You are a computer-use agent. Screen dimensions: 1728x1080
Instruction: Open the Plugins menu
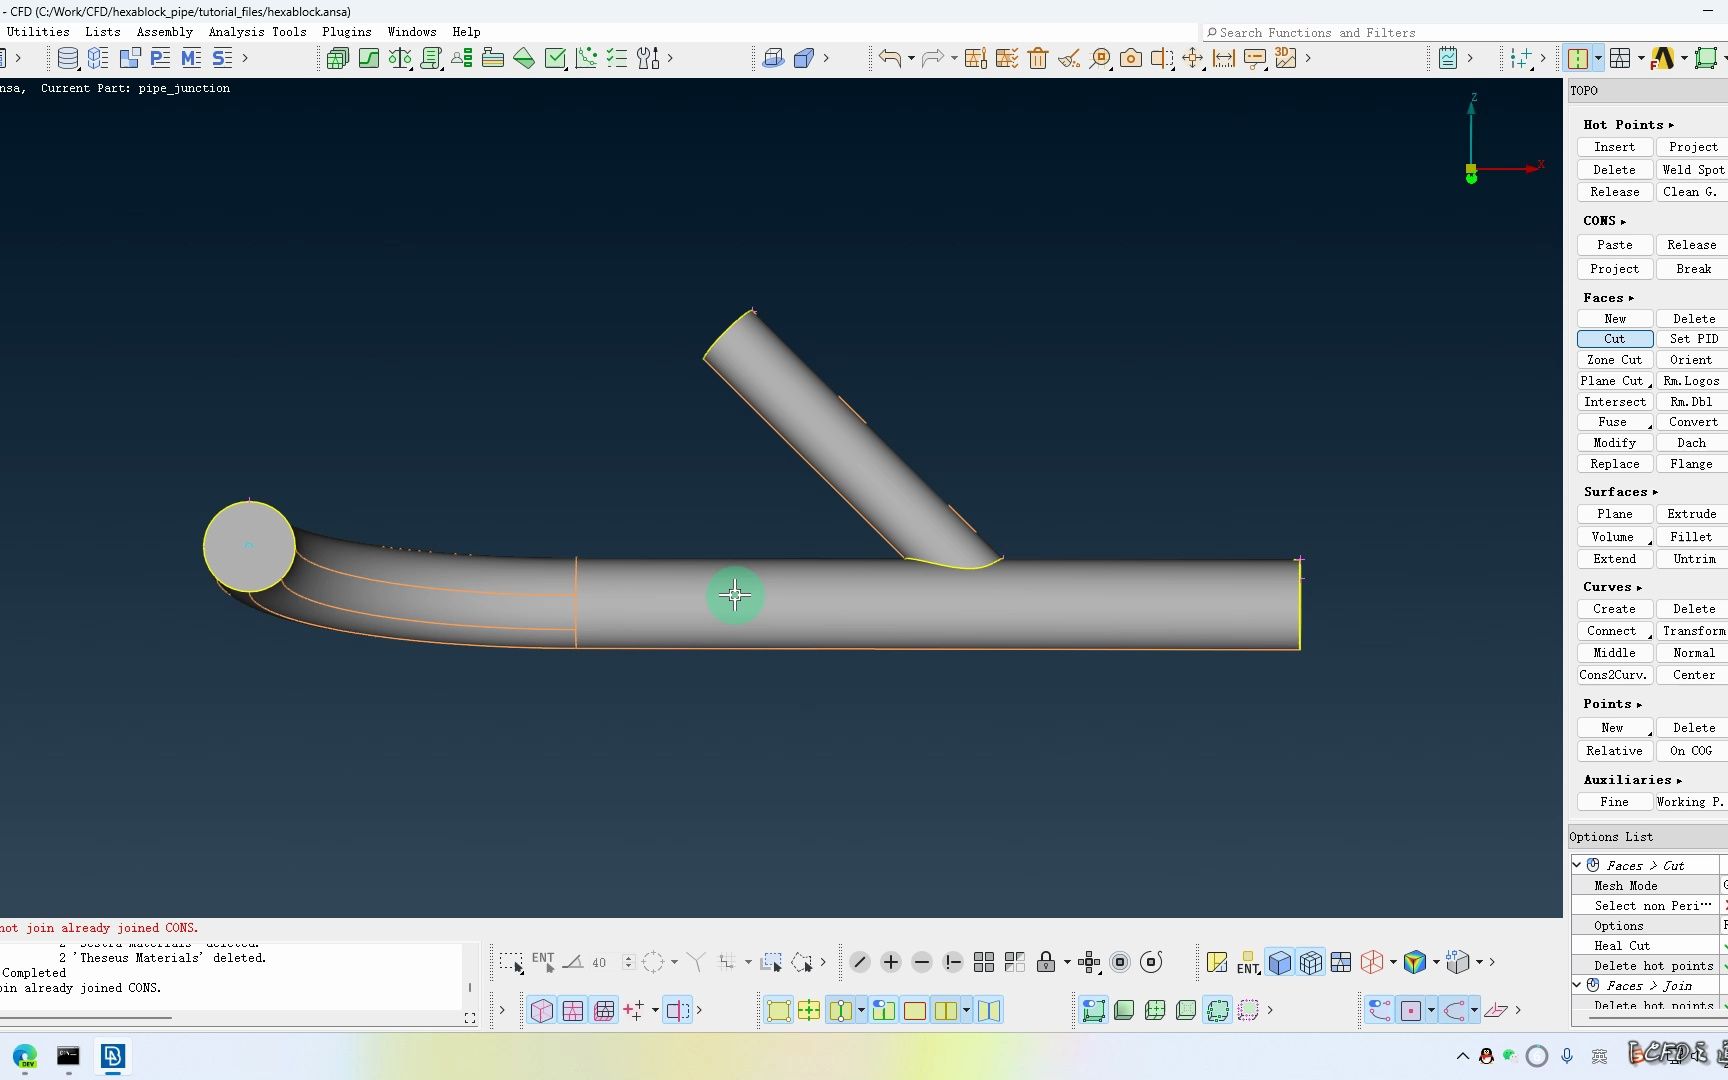pyautogui.click(x=347, y=32)
